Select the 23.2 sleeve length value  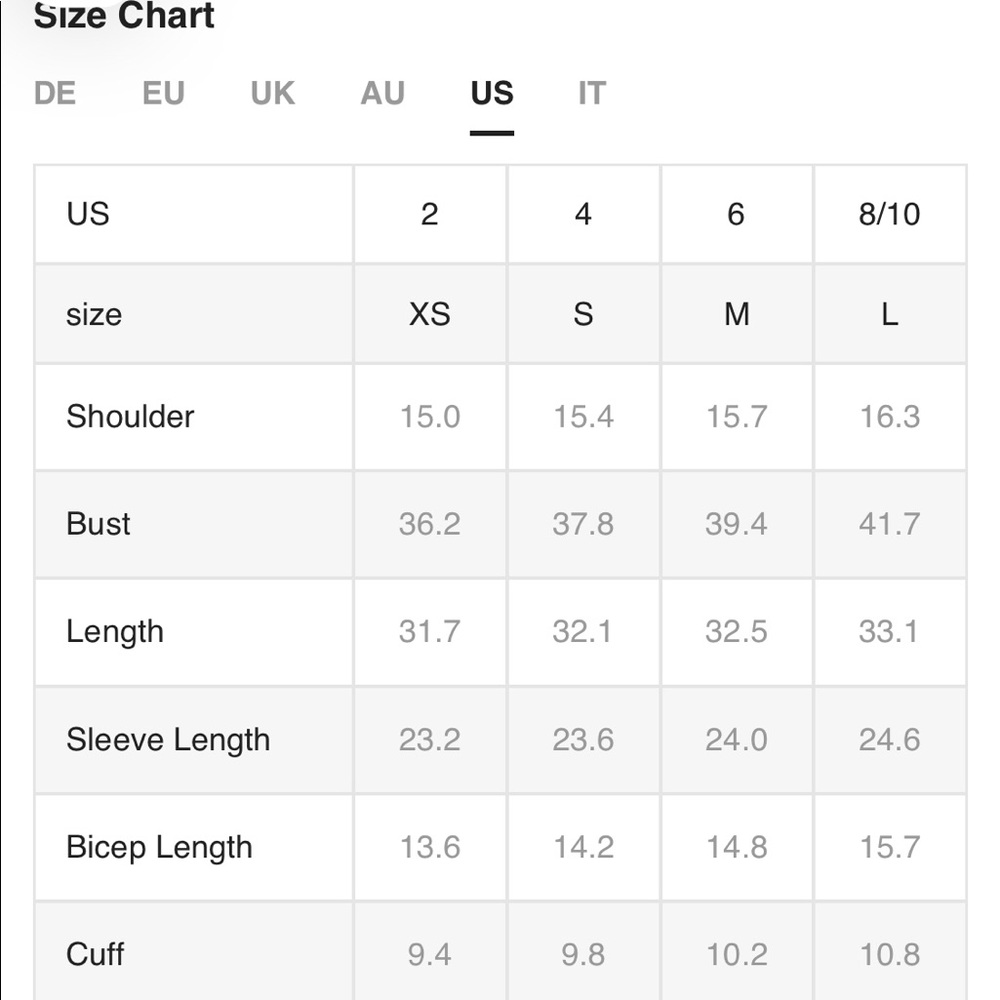(x=429, y=740)
